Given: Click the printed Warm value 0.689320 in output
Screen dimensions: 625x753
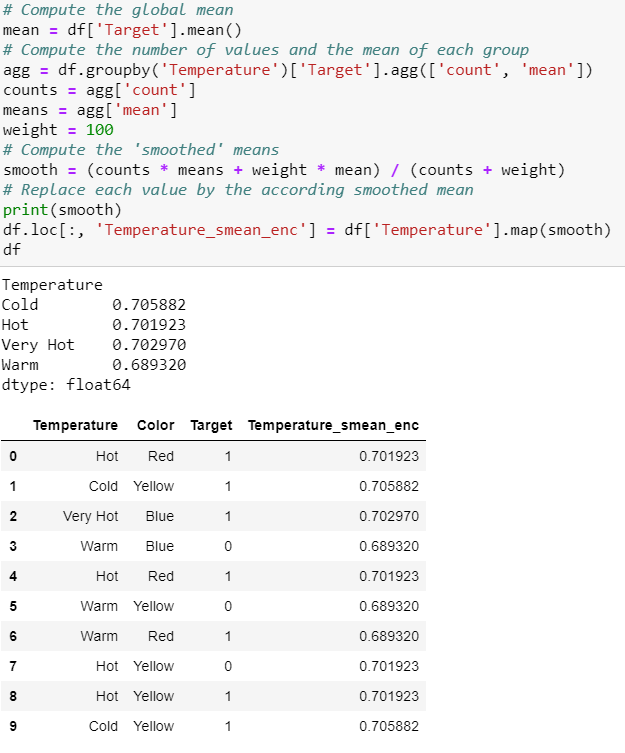Looking at the screenshot, I should point(149,365).
